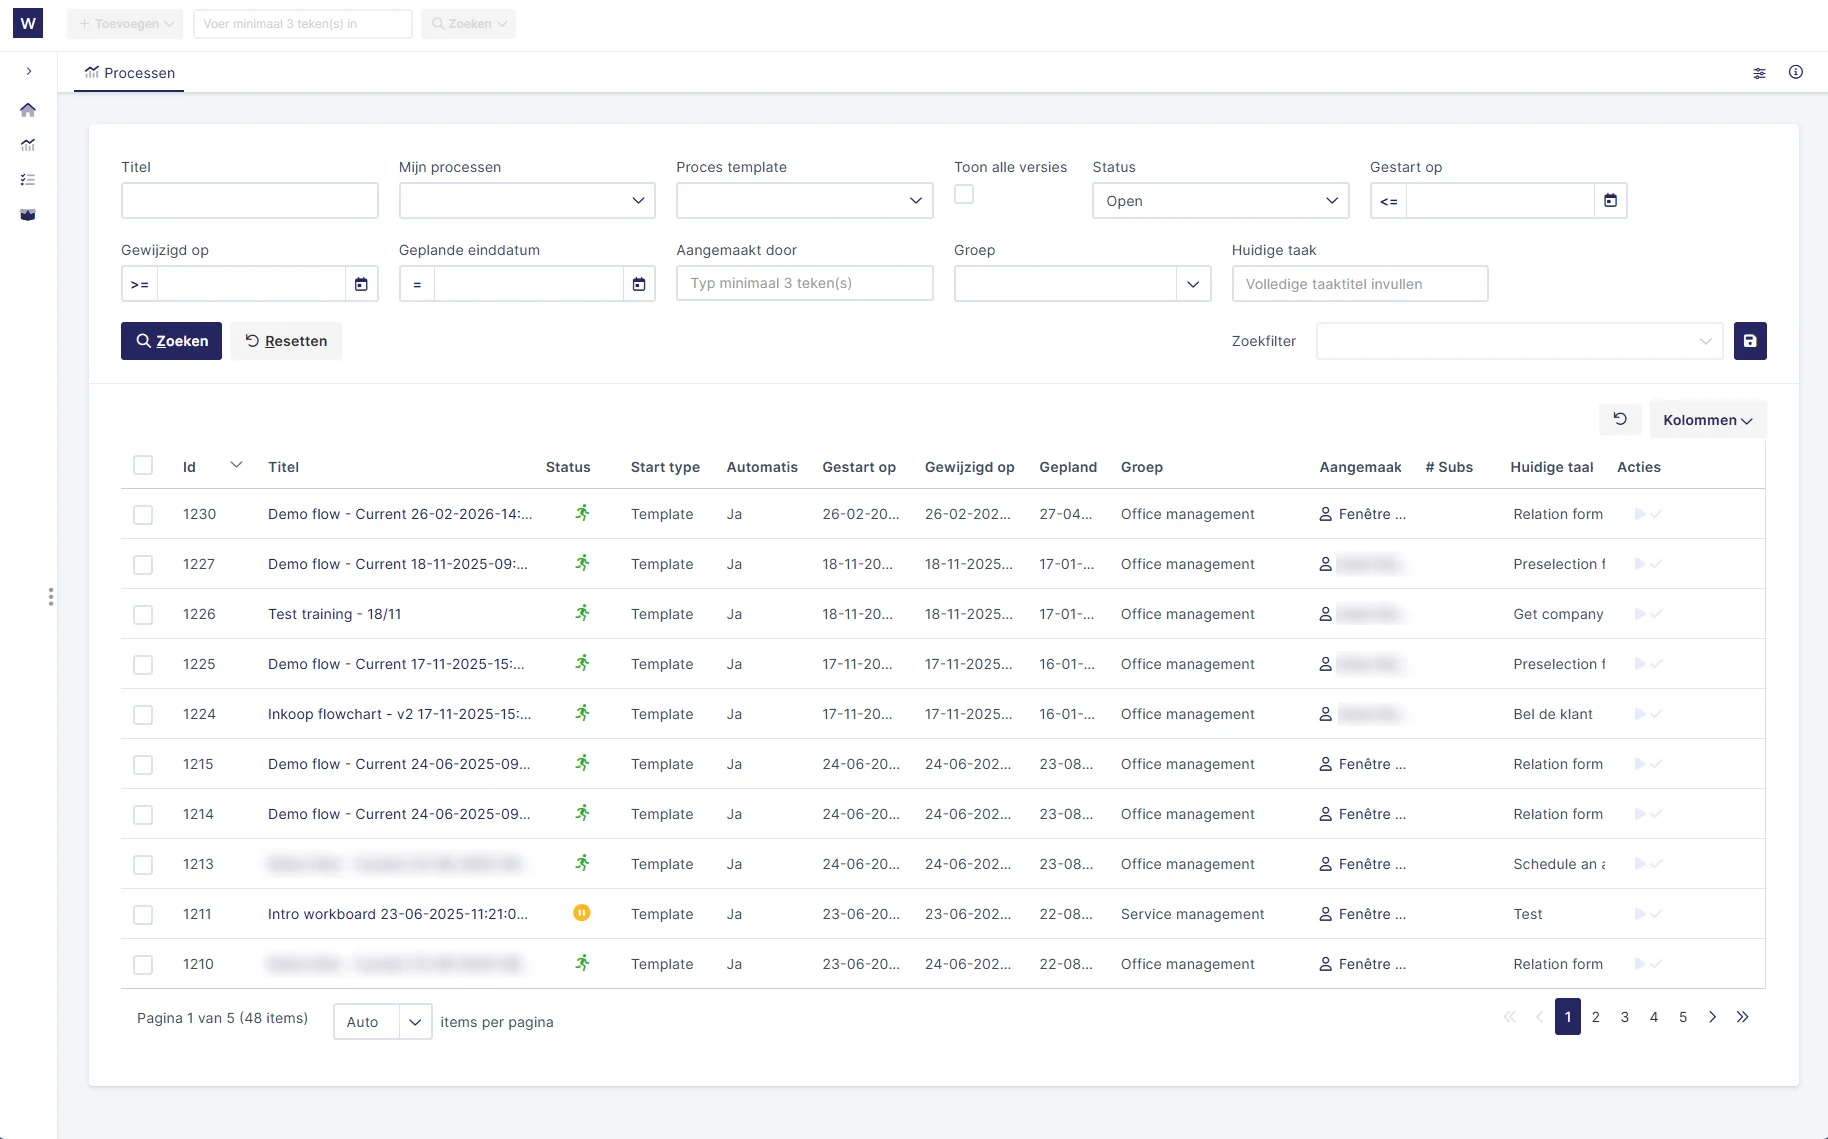Screen dimensions: 1828x1139
Task: Select the checkbox for process 1230
Action: 143,514
